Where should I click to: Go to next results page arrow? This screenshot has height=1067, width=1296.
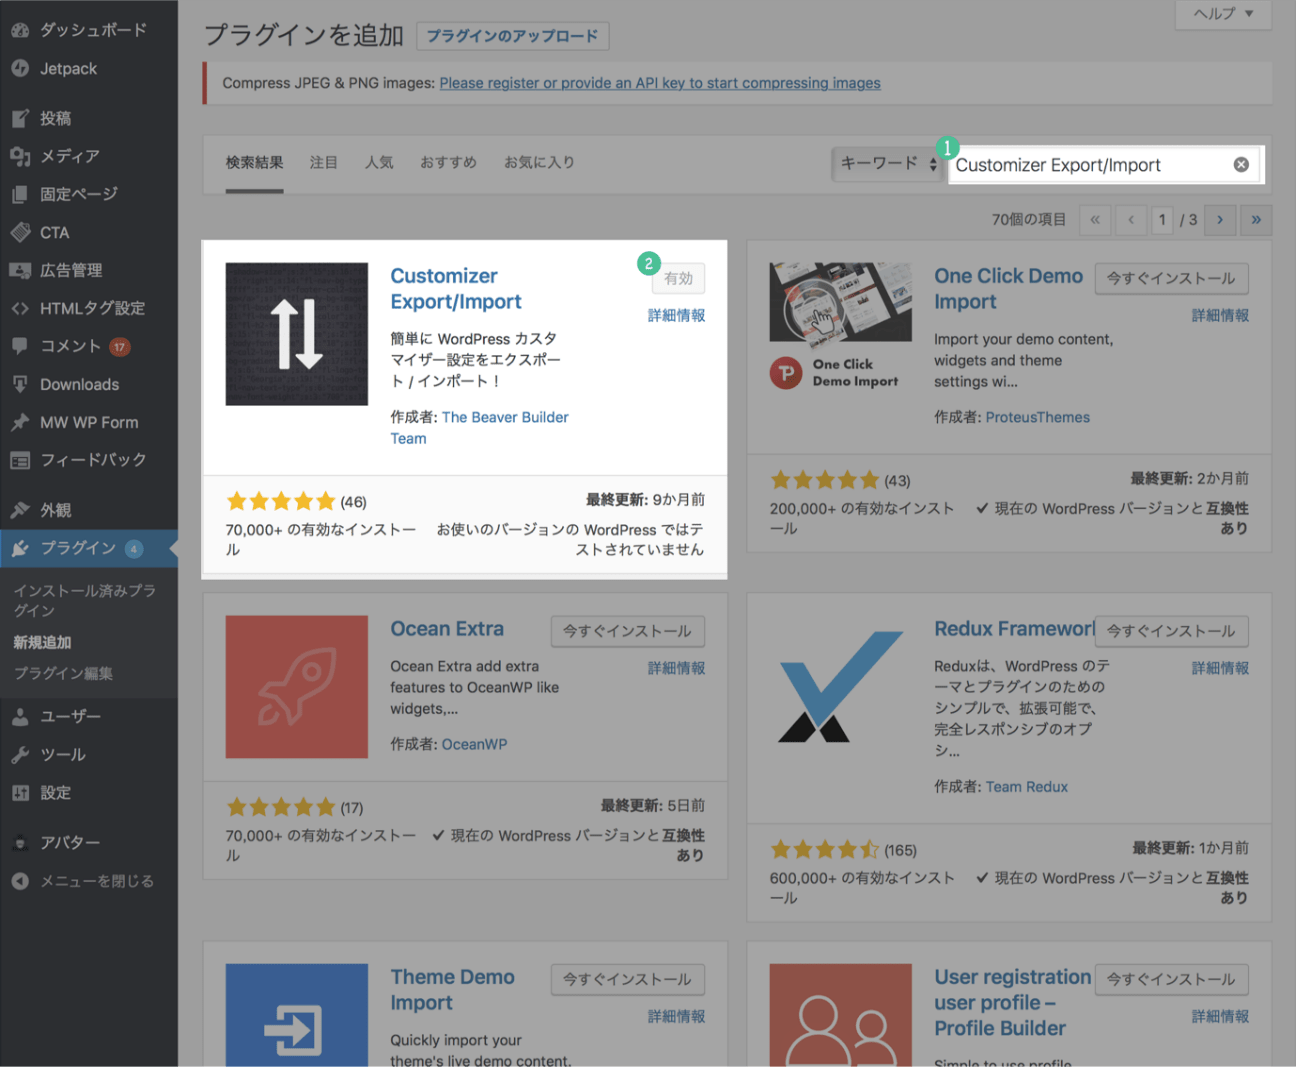click(x=1220, y=219)
